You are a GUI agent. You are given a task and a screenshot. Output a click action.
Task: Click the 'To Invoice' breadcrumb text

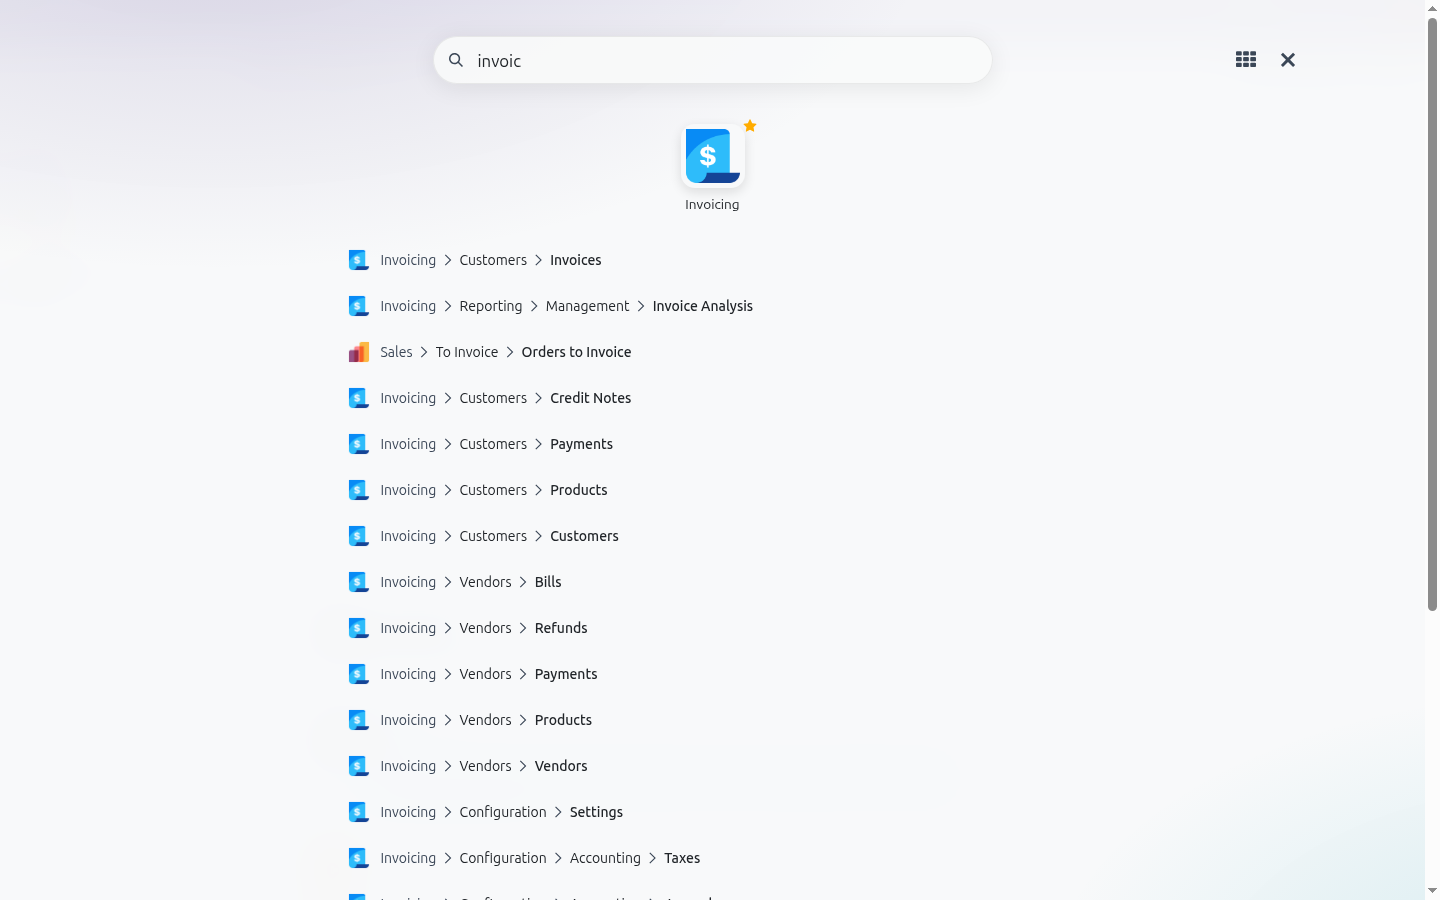[467, 352]
